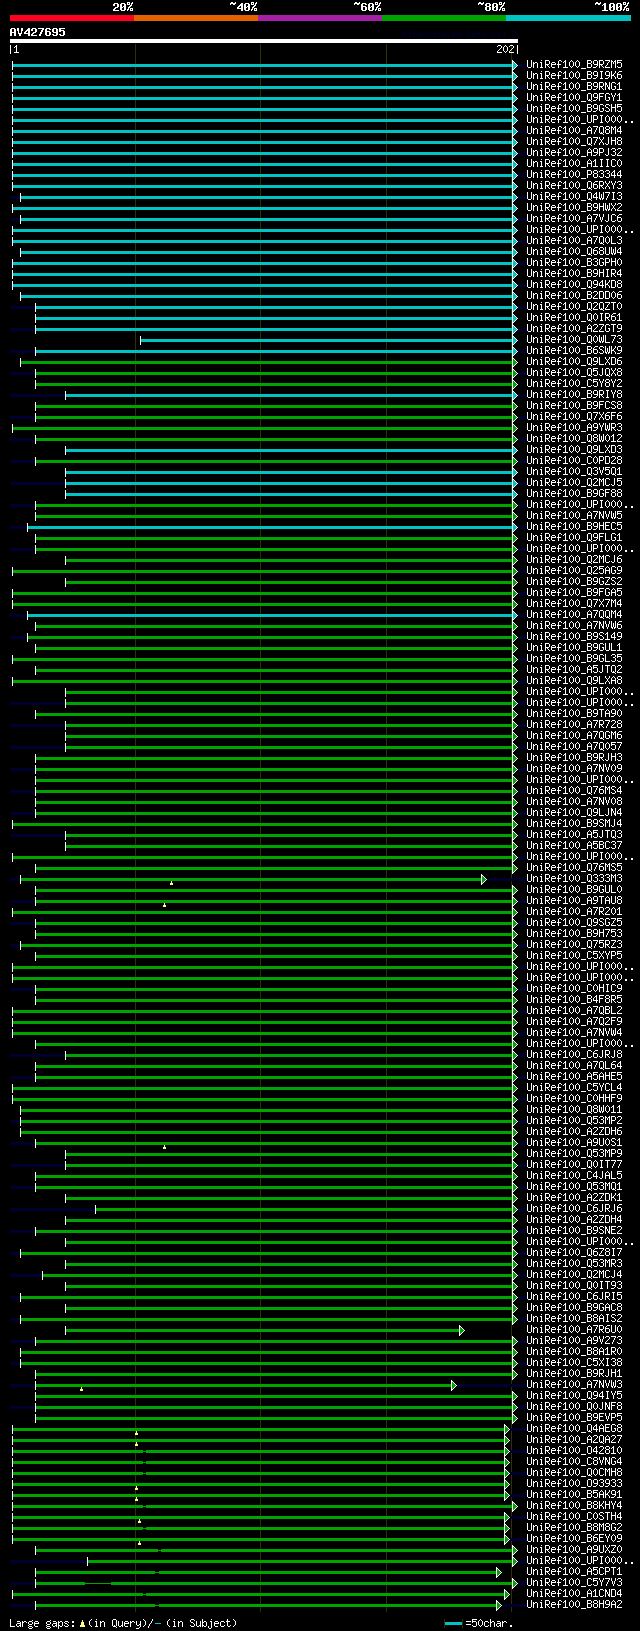Click the orange ~40% identity legend segment
The image size is (640, 1631).
[x=195, y=18]
